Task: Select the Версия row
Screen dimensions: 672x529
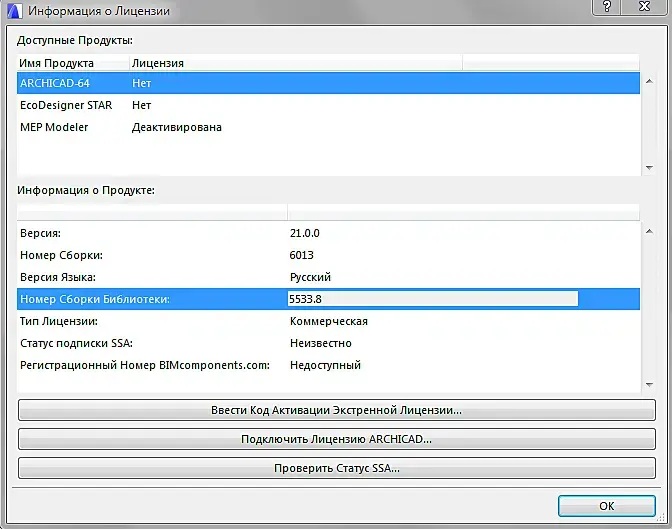Action: (328, 233)
